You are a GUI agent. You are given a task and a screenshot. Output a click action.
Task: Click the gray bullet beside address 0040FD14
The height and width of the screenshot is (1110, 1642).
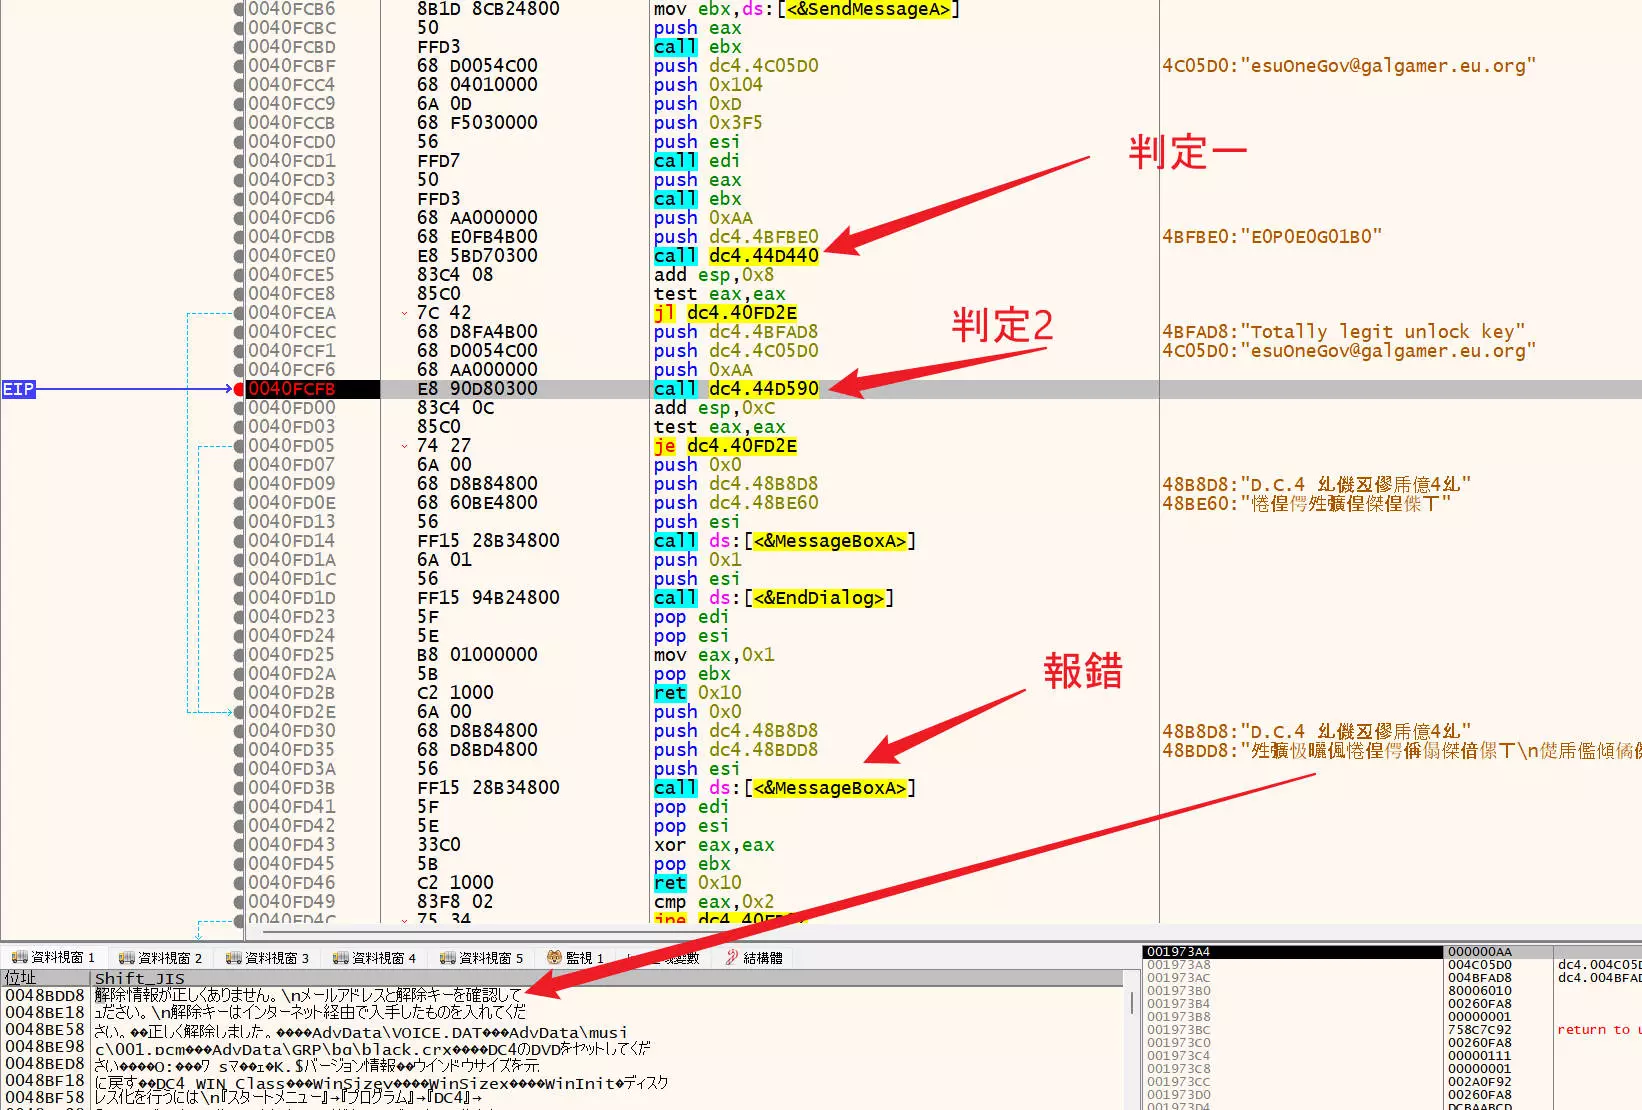[x=239, y=541]
